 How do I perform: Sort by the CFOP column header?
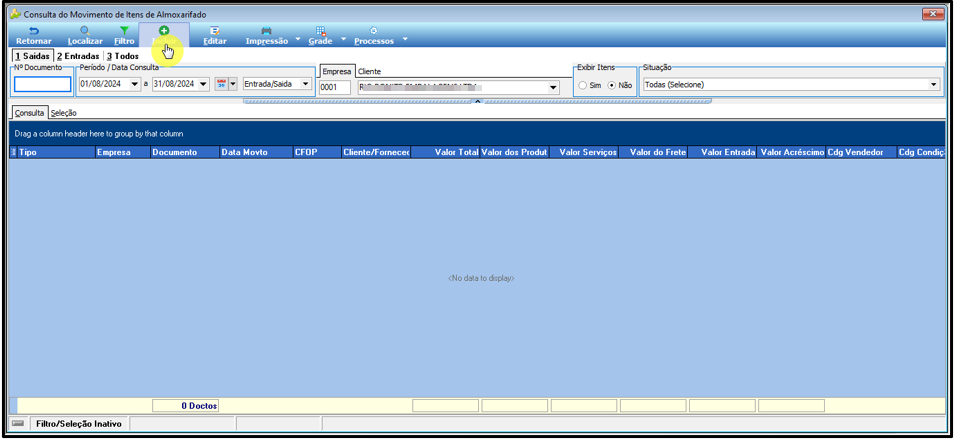tap(317, 152)
